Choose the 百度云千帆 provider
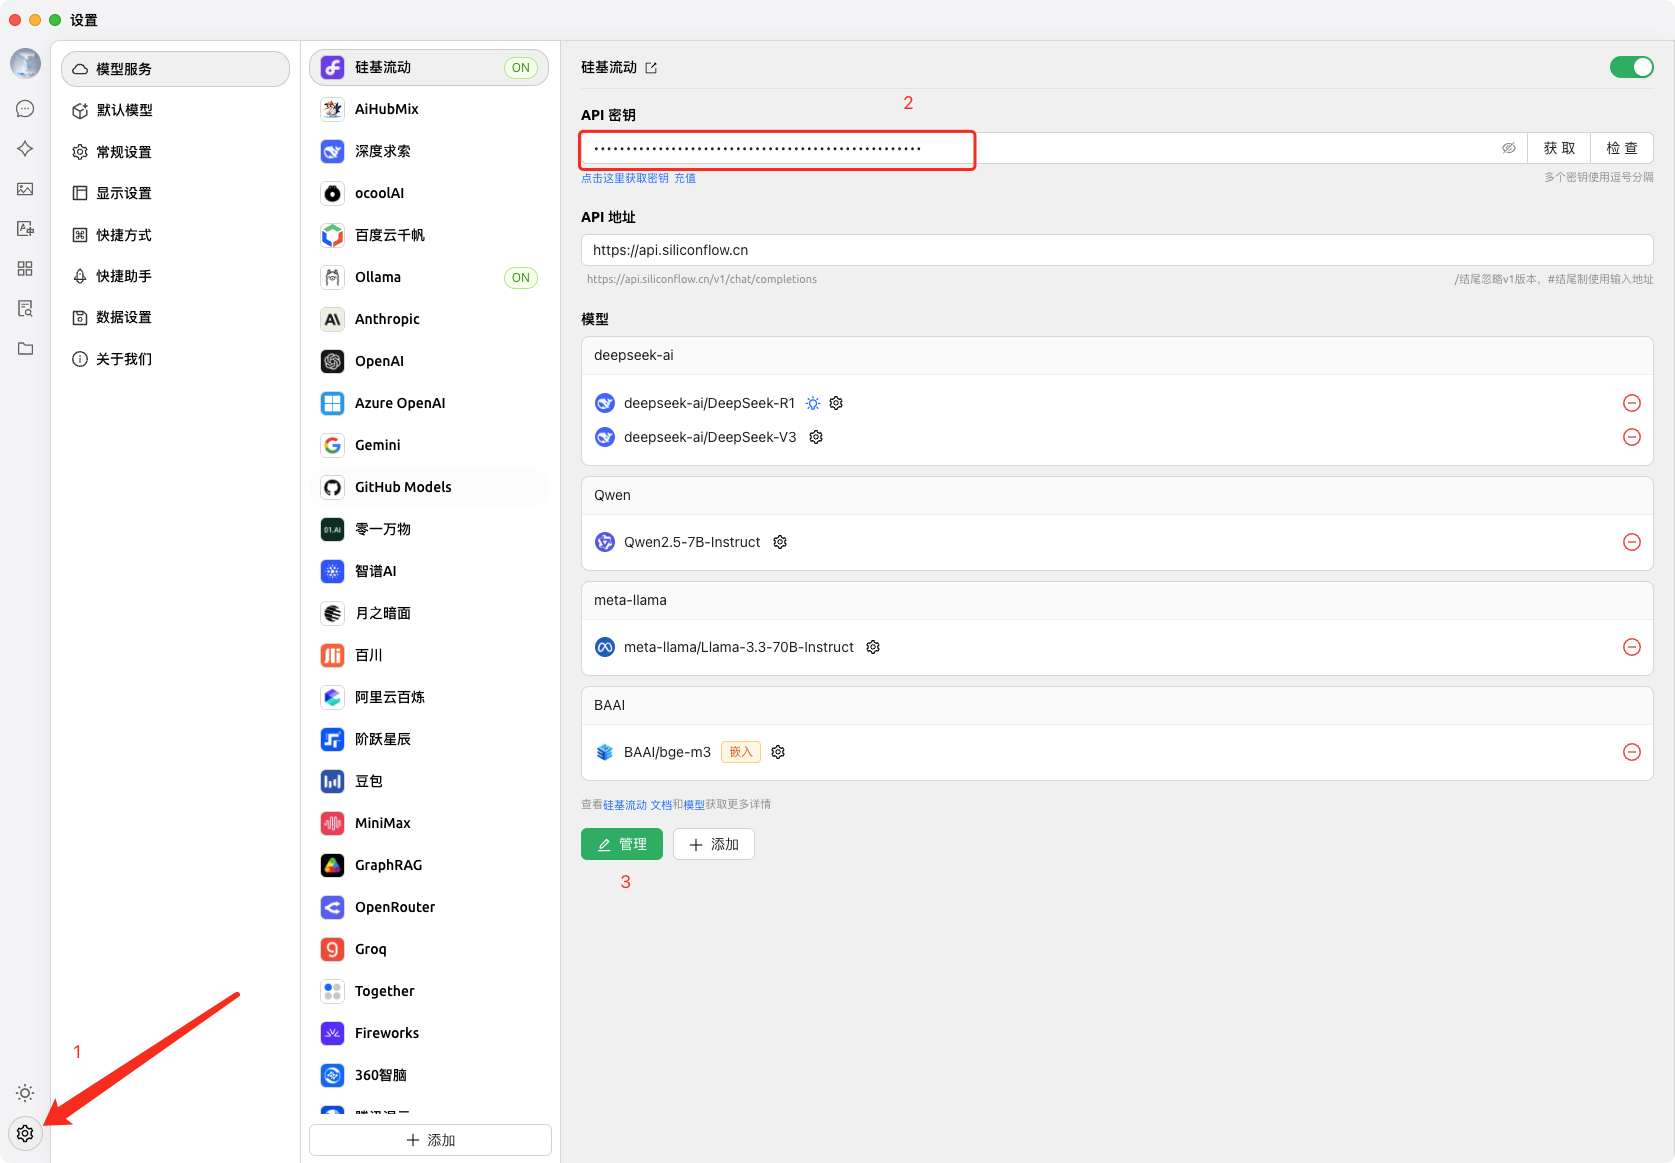The width and height of the screenshot is (1675, 1163). click(429, 235)
